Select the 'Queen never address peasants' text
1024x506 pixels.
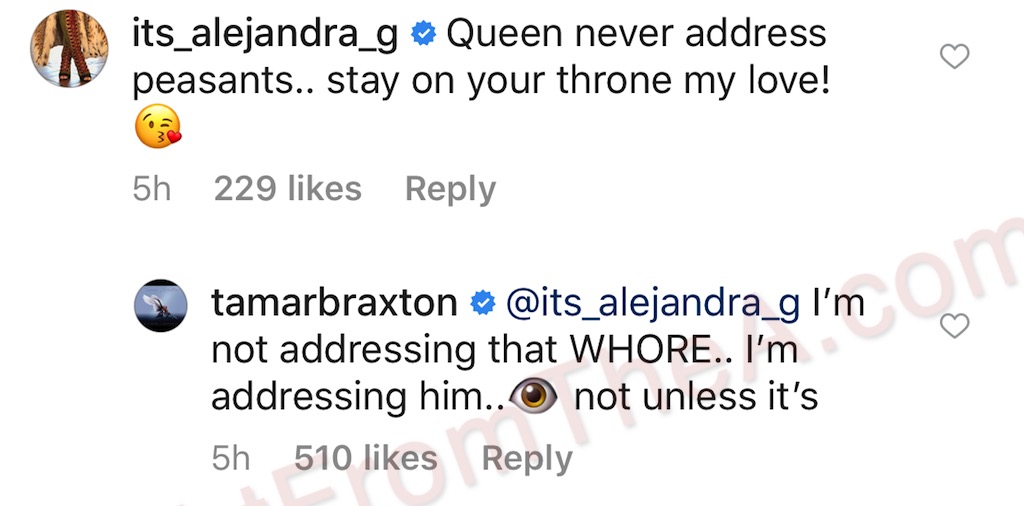click(x=636, y=35)
